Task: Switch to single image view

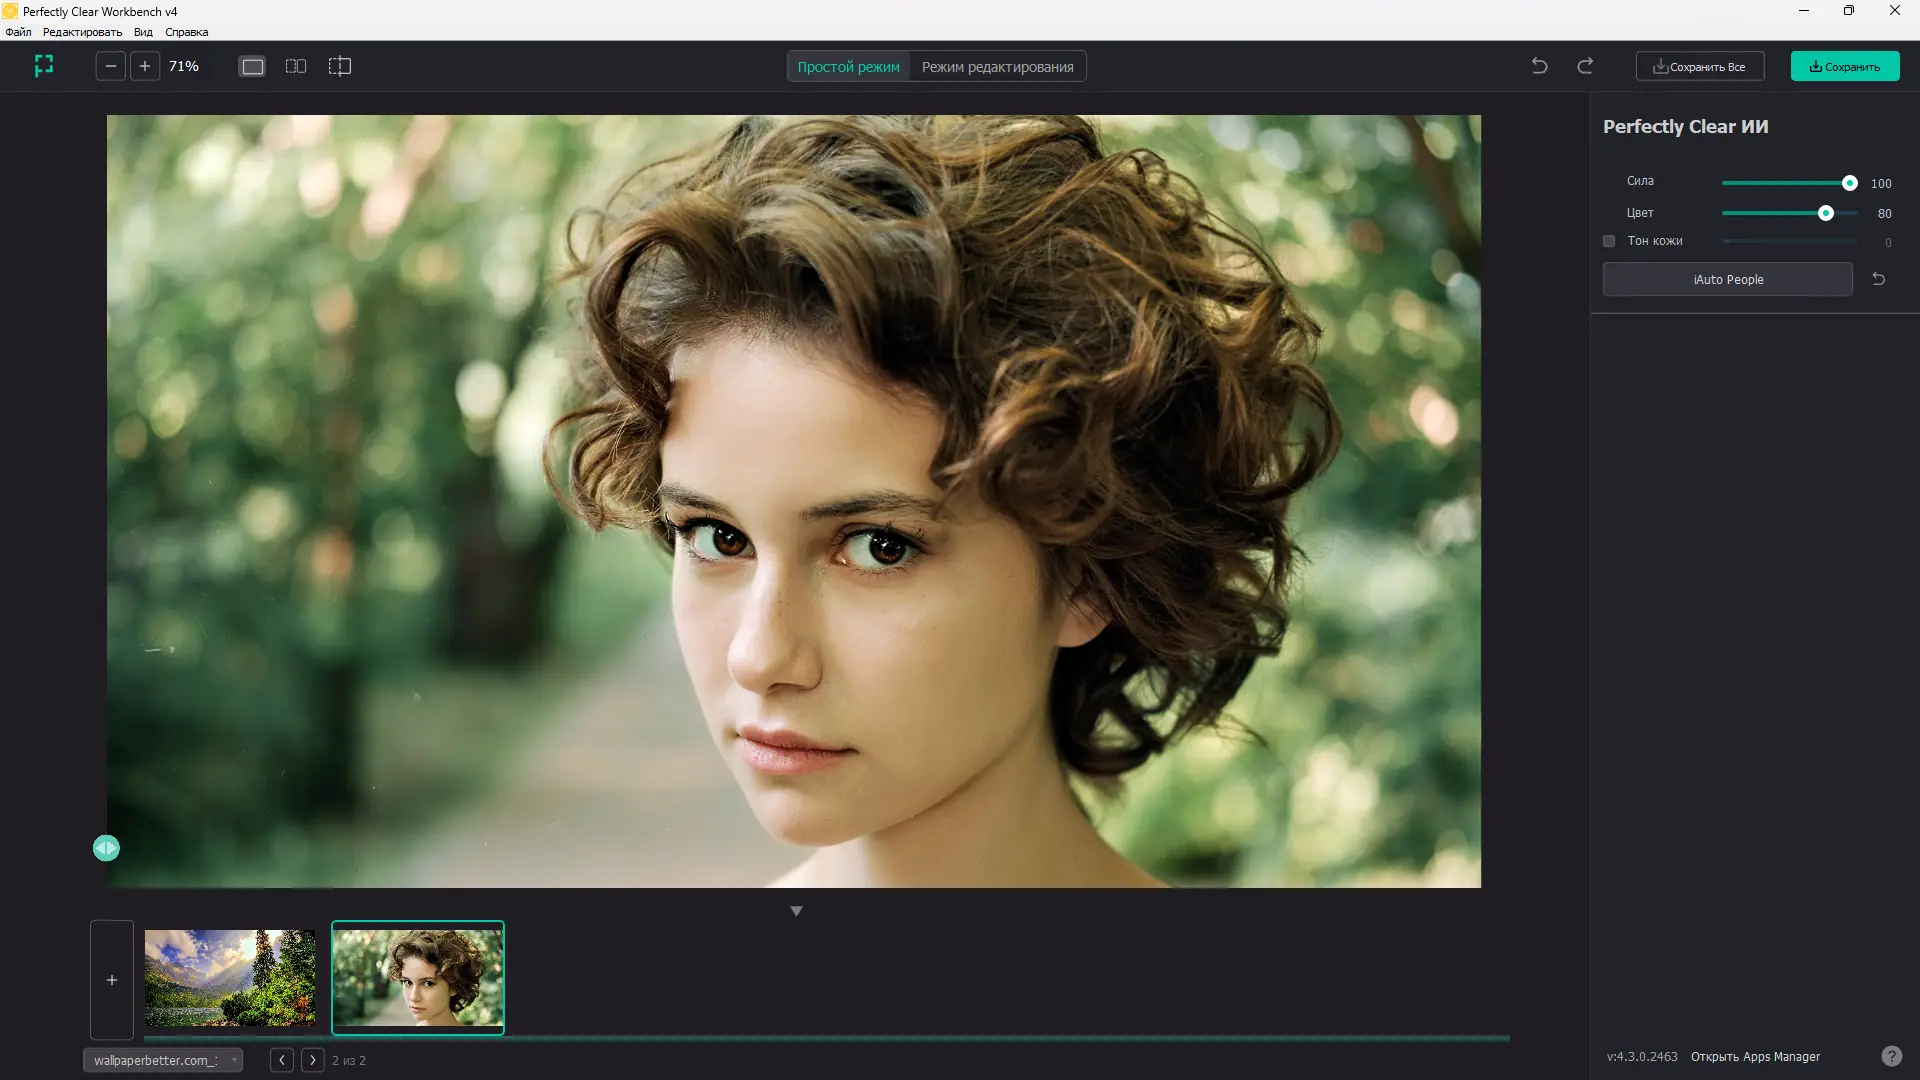Action: (252, 66)
